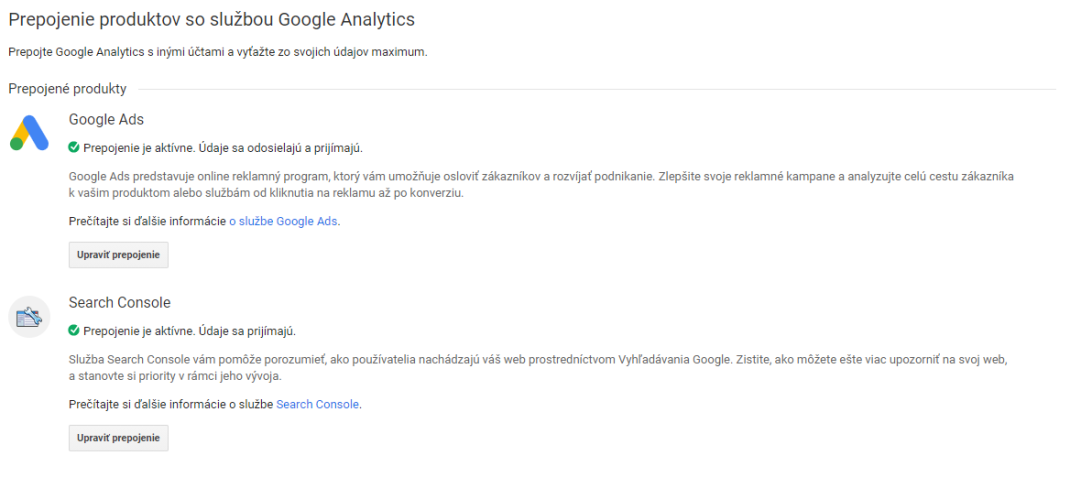Click the 'Prepojené produkty' section label
1070x477 pixels.
(x=68, y=89)
